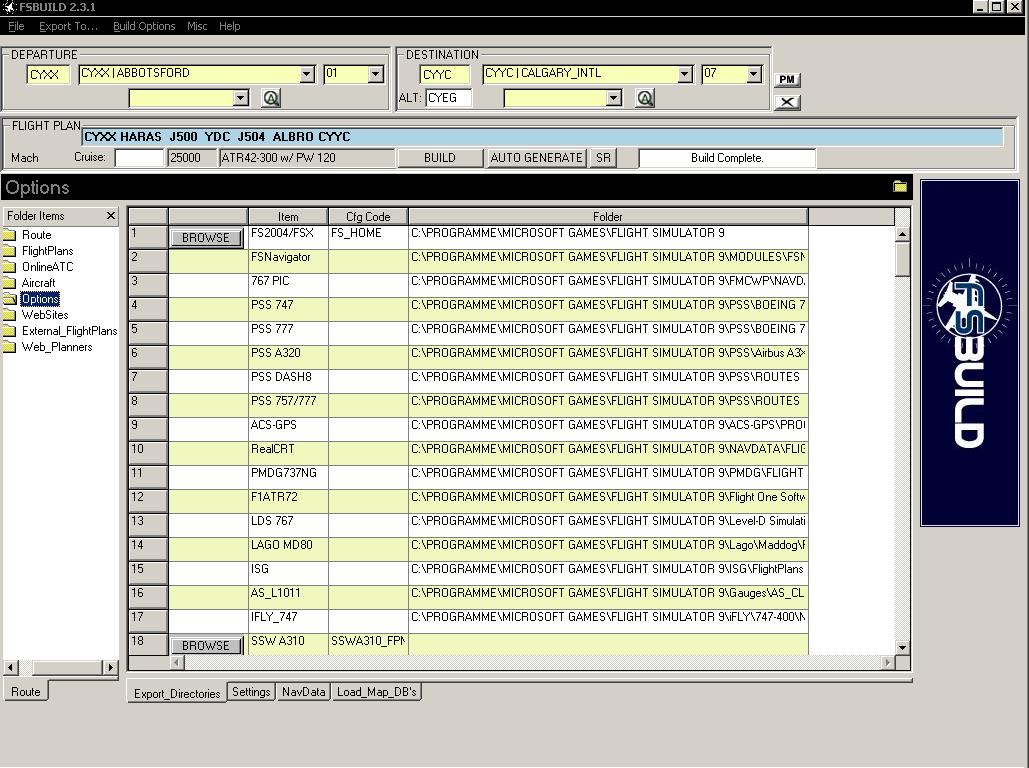
Task: Click the BUILD button
Action: pos(440,158)
